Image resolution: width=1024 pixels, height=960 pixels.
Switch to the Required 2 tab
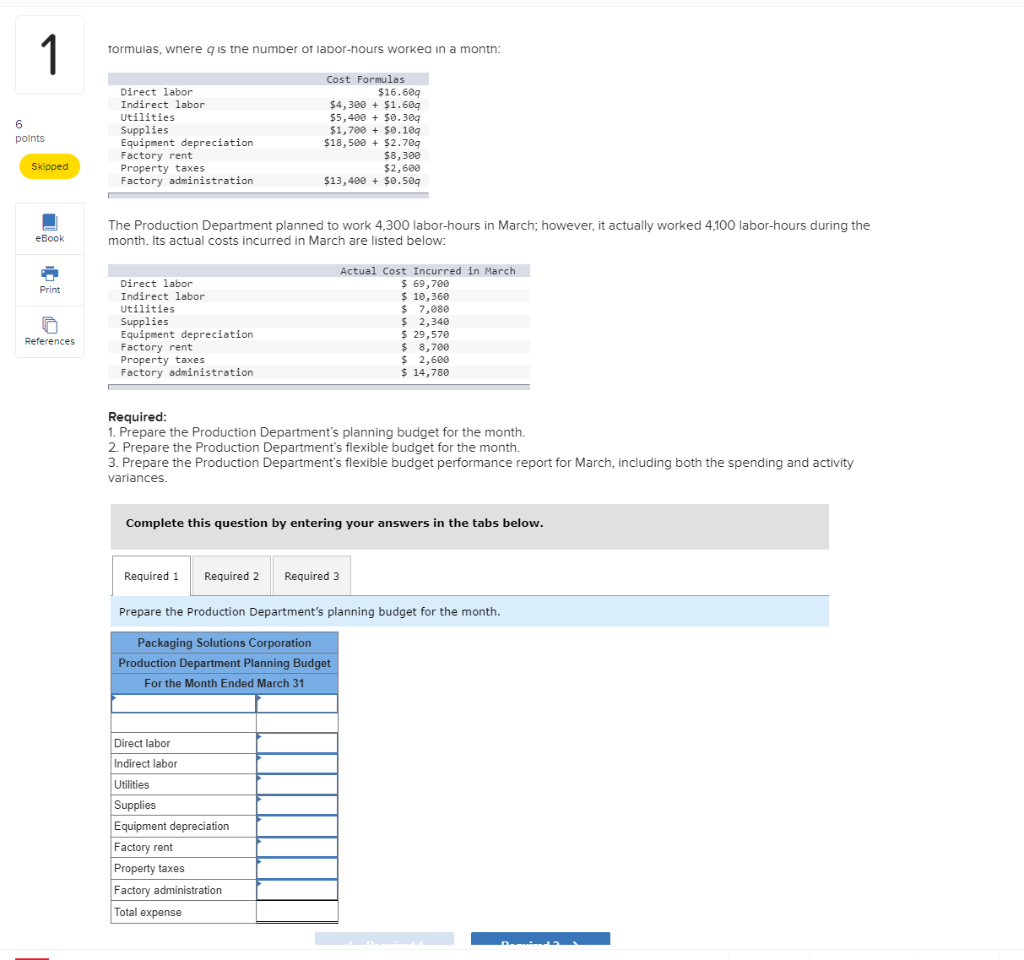pyautogui.click(x=231, y=575)
